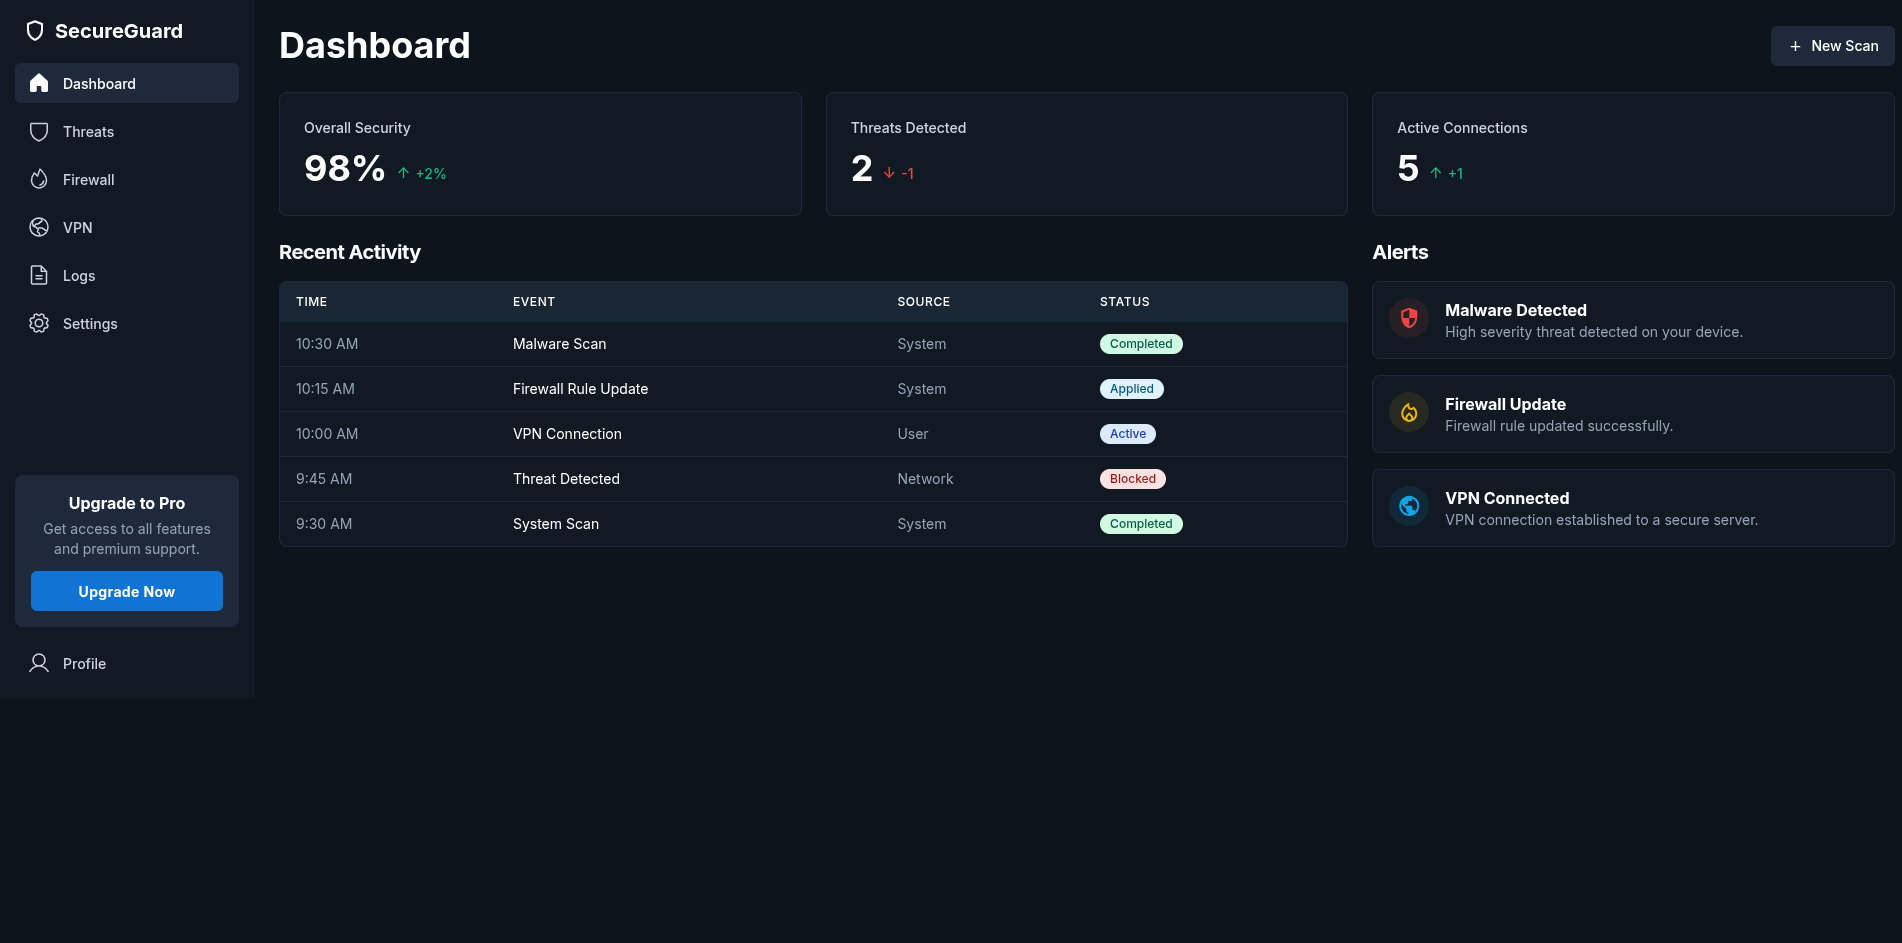Click the red Malware Detected alert icon
Image resolution: width=1902 pixels, height=943 pixels.
pos(1409,319)
